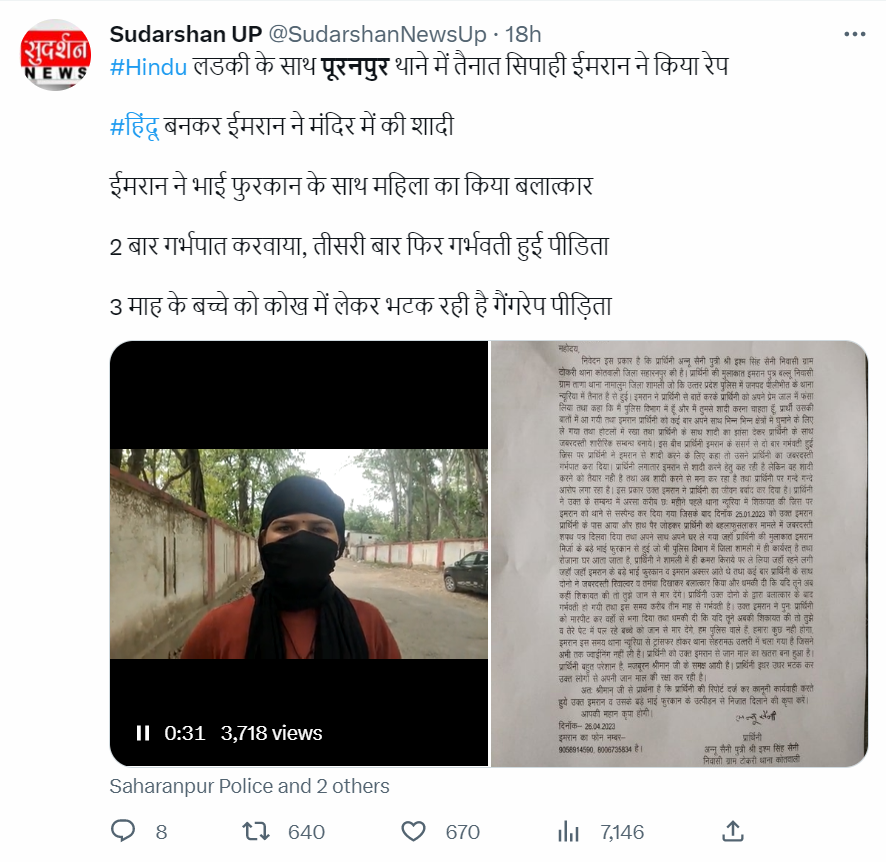The width and height of the screenshot is (886, 862).
Task: Like the tweet with the heart icon
Action: point(413,831)
